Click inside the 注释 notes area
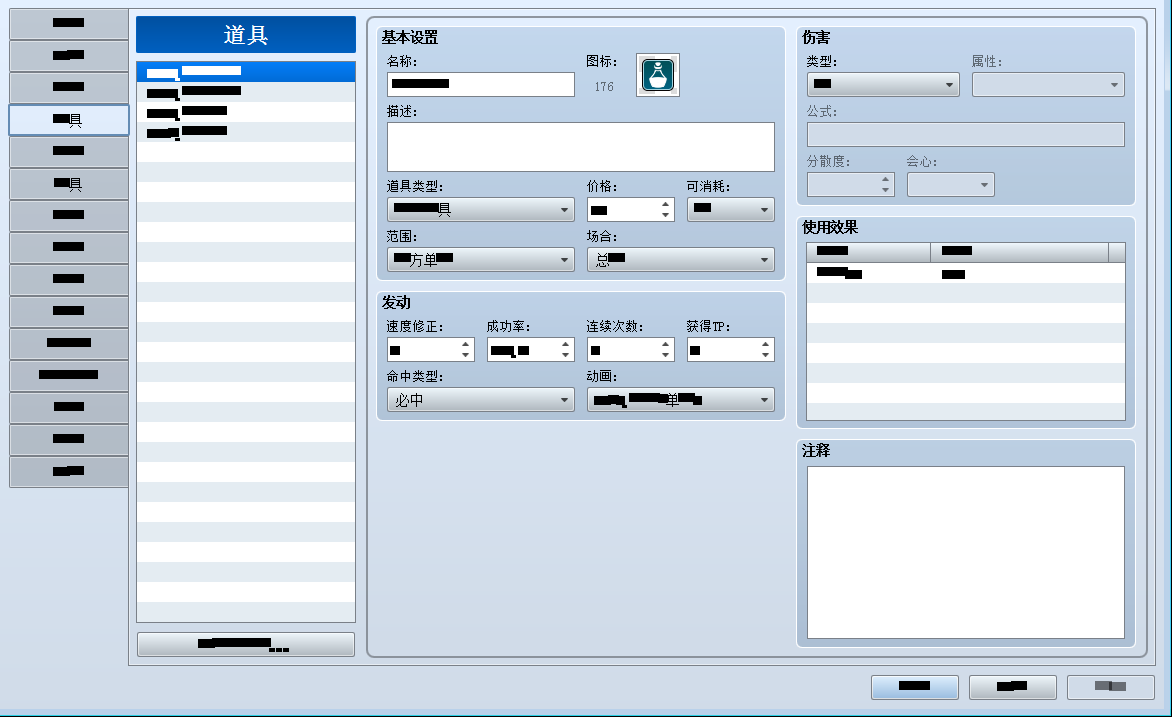Image resolution: width=1172 pixels, height=717 pixels. point(966,553)
